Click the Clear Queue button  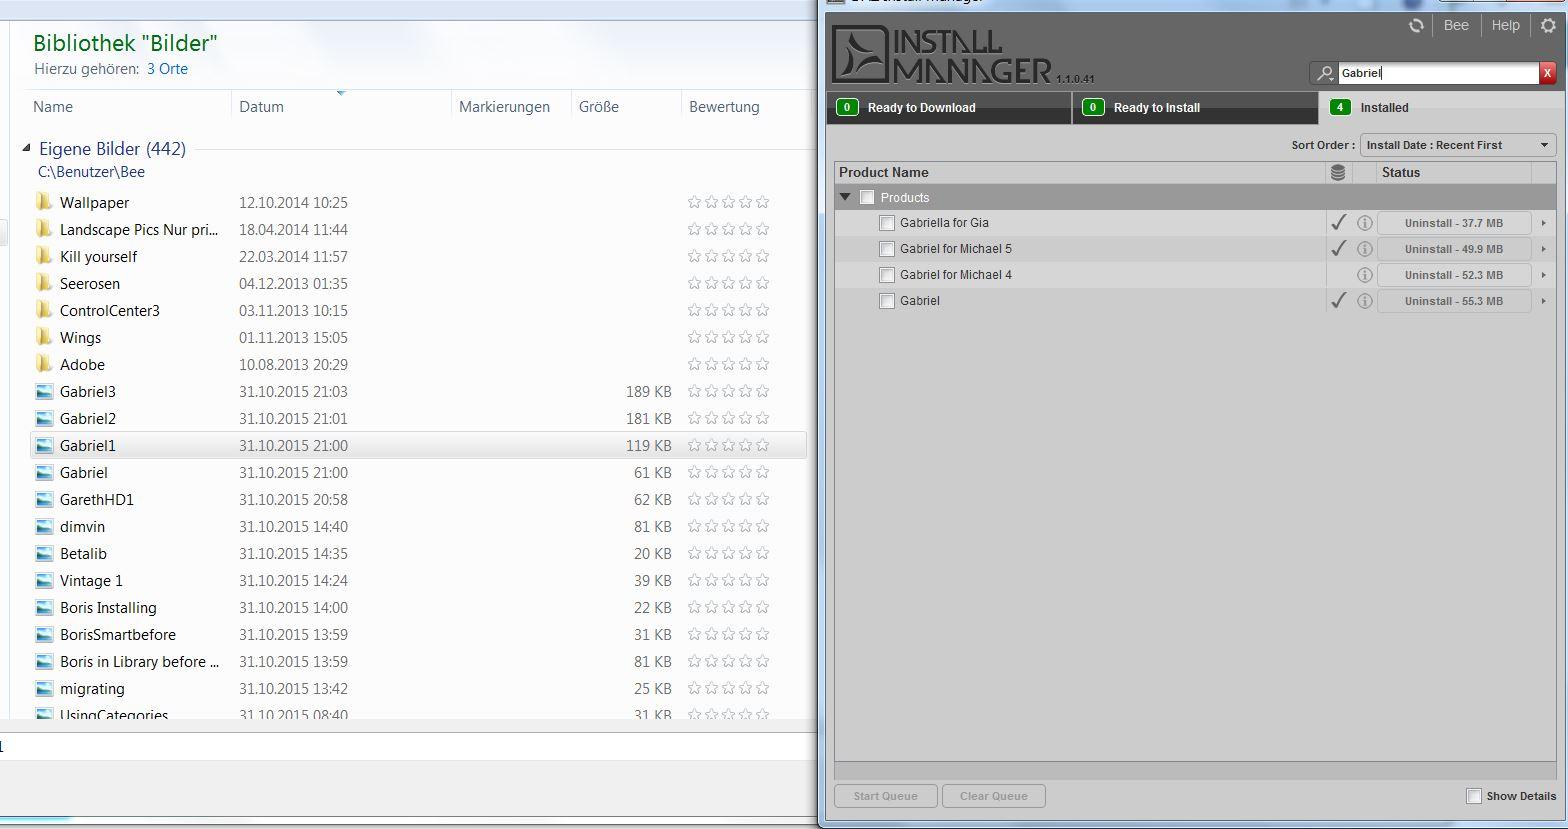pos(994,796)
